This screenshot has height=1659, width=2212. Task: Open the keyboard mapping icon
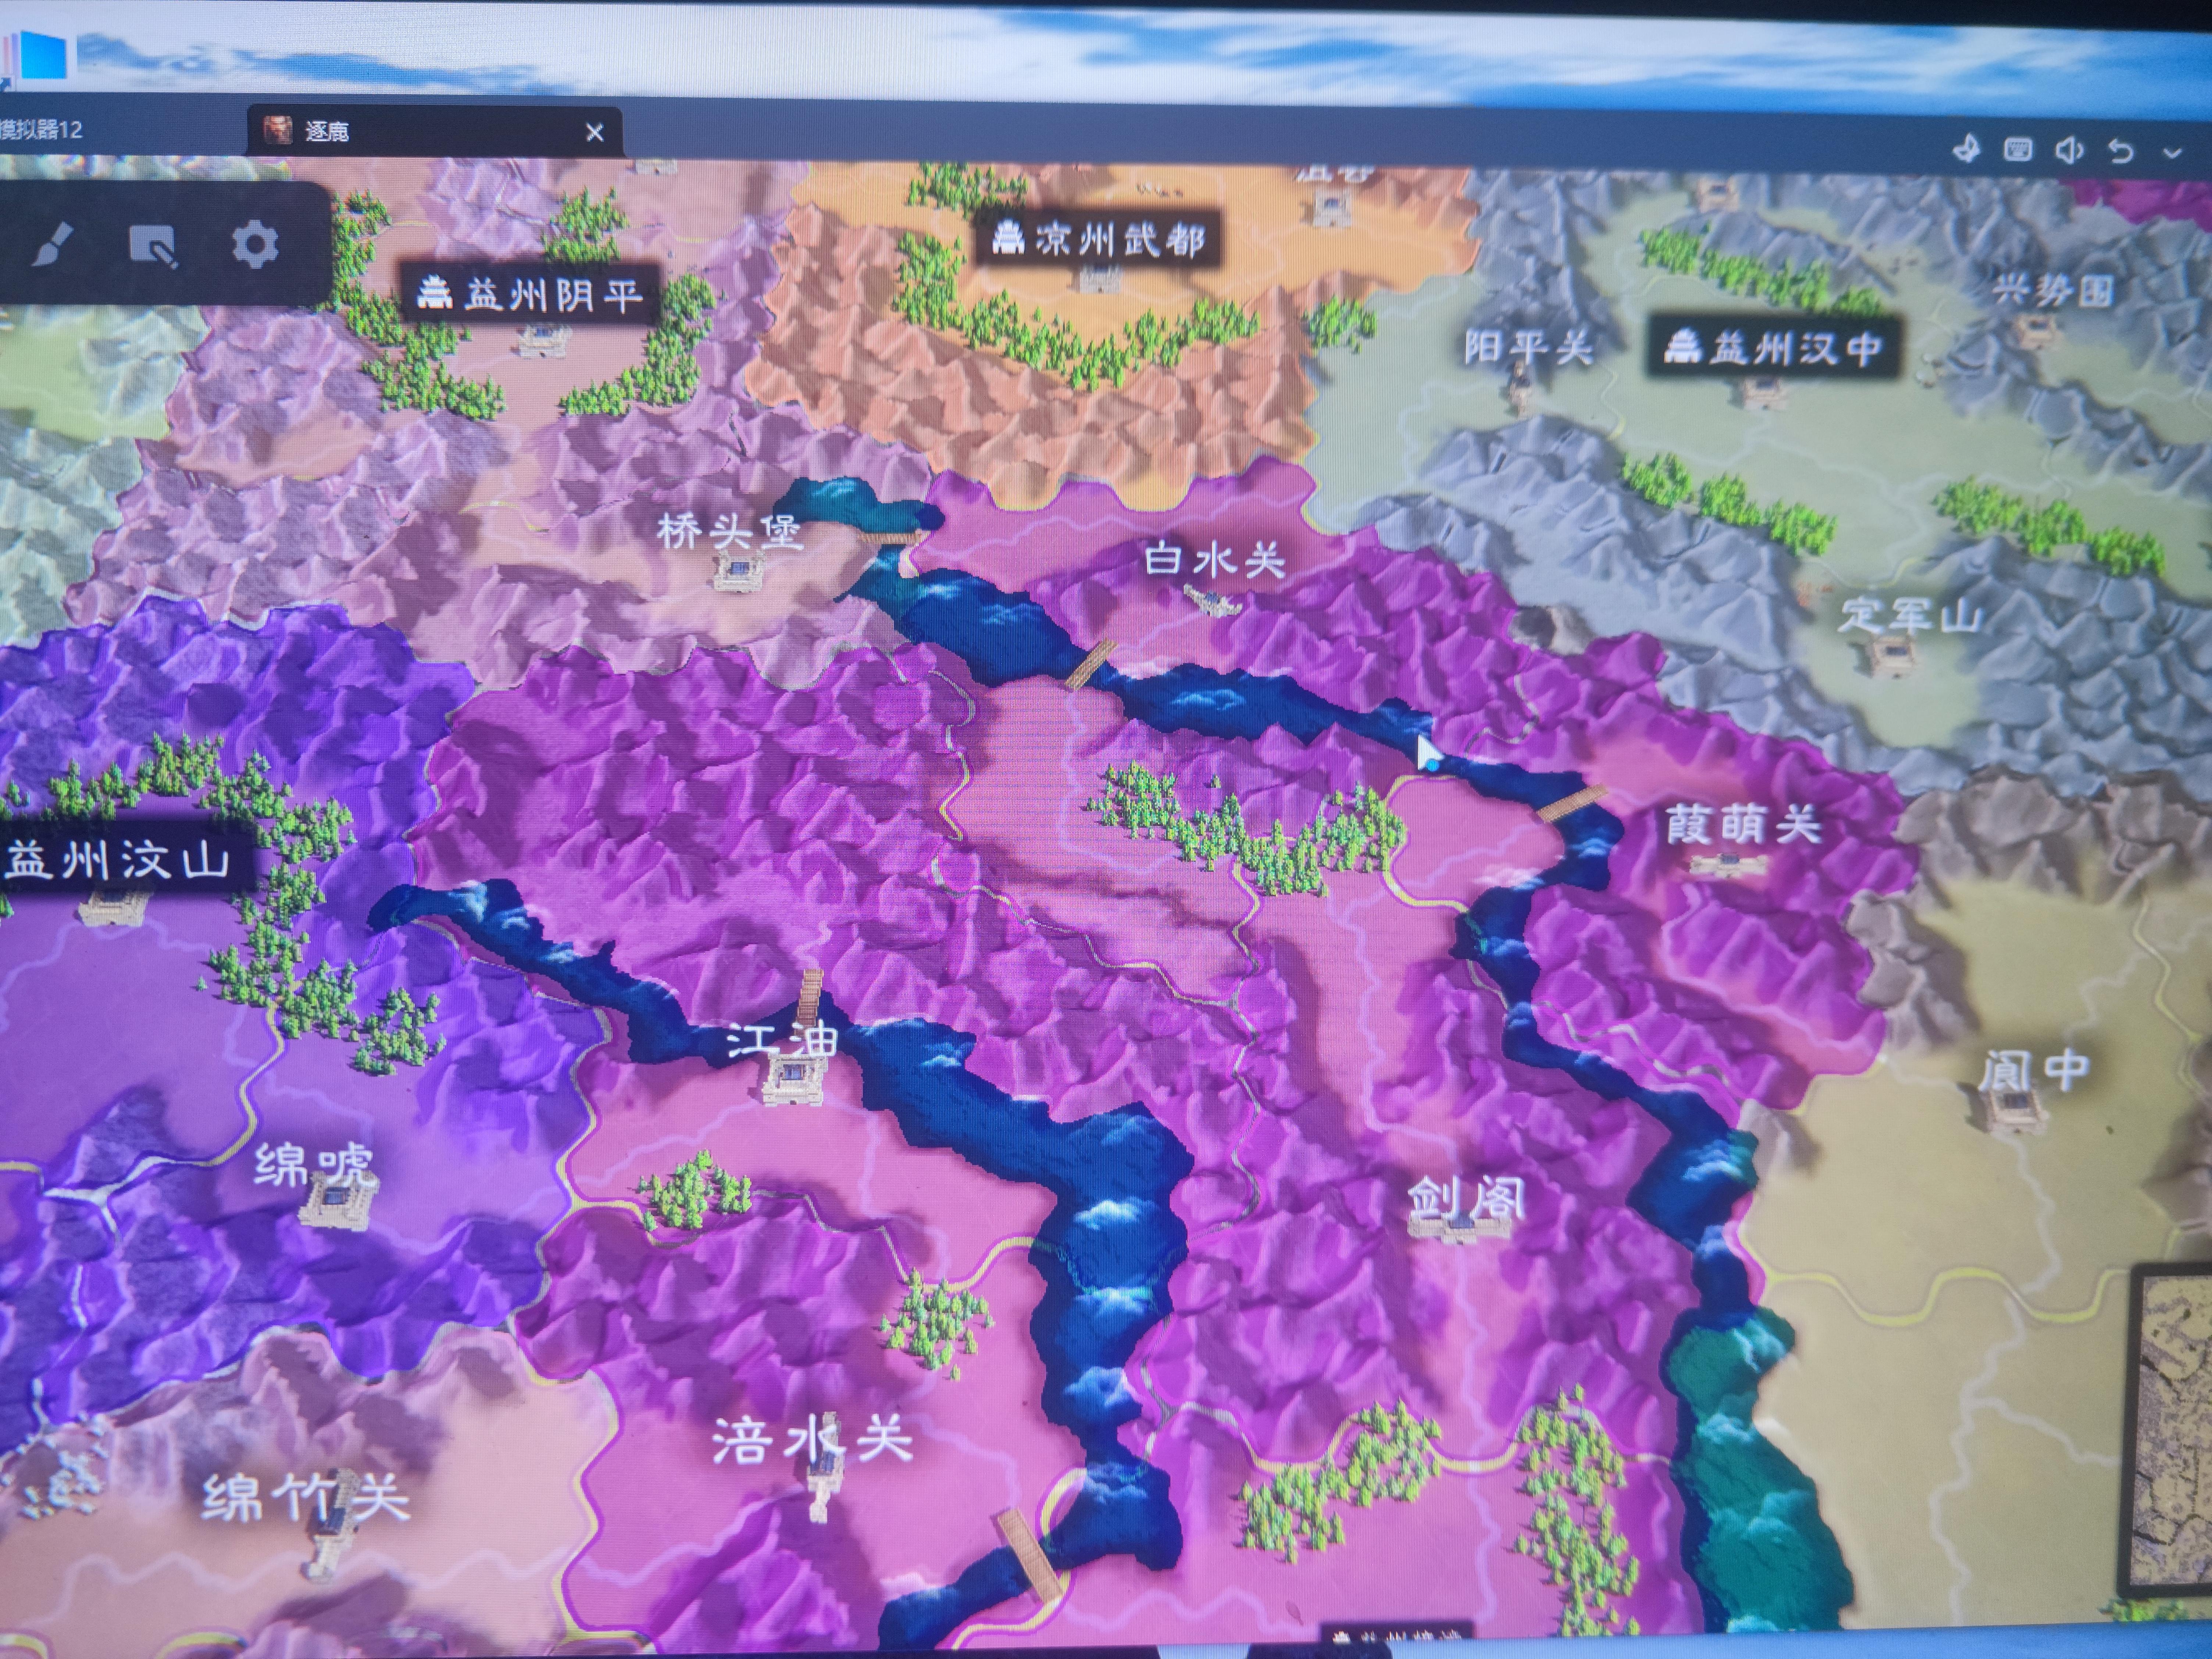point(2018,150)
